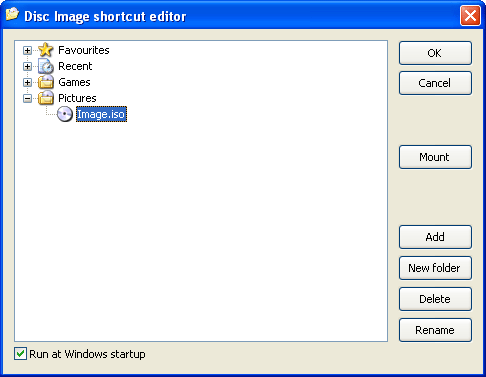486x377 pixels.
Task: Click the Recent clock document icon
Action: (x=46, y=66)
